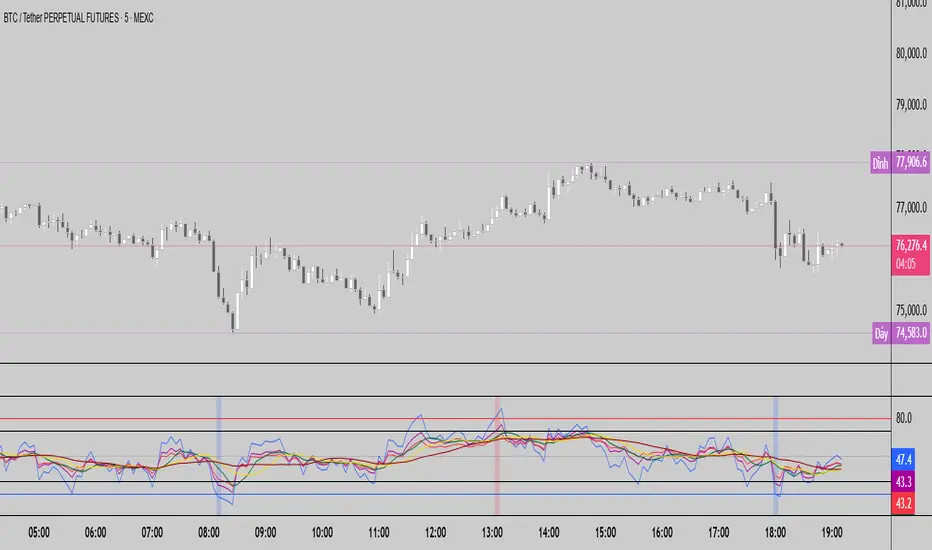Viewport: 932px width, 550px height.
Task: Click the 74,583.0 low price tag
Action: (x=911, y=333)
